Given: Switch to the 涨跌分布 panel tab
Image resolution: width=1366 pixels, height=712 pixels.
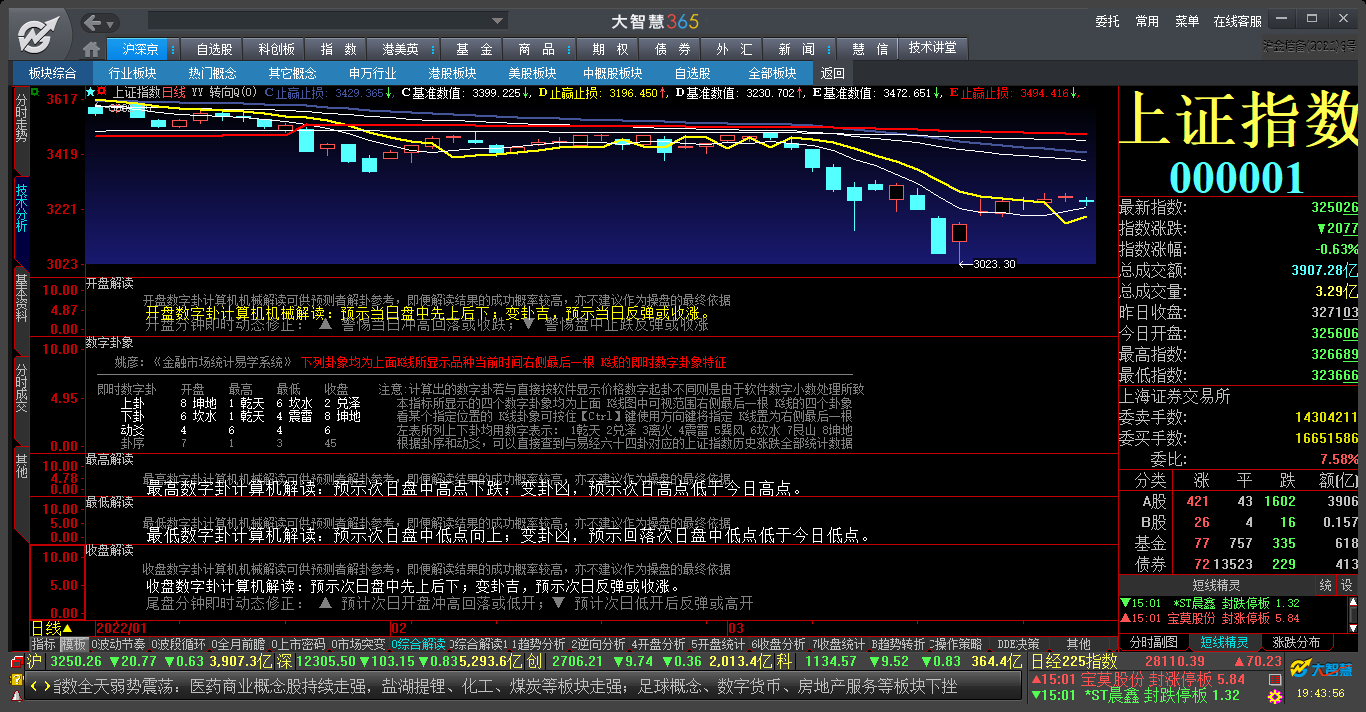Looking at the screenshot, I should 1296,642.
